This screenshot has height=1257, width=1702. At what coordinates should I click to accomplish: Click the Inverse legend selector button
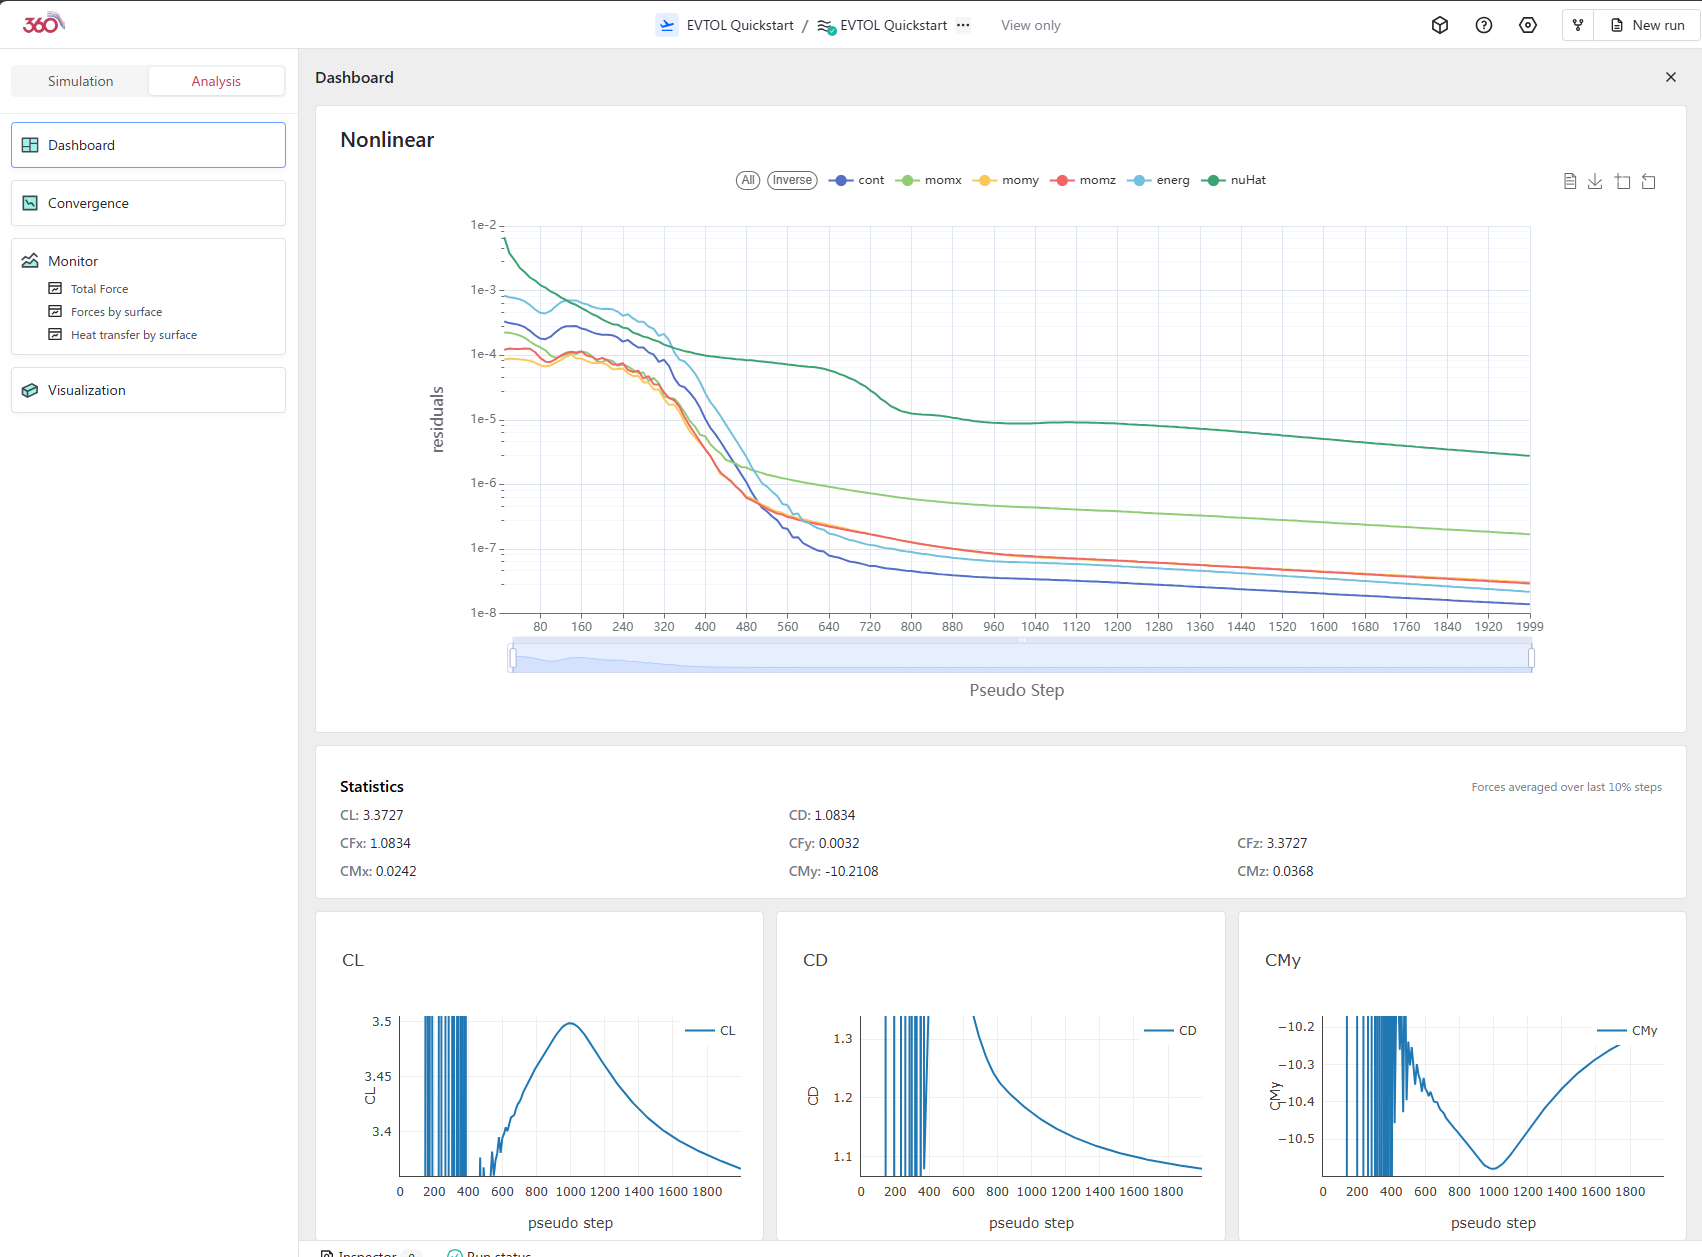(x=792, y=180)
